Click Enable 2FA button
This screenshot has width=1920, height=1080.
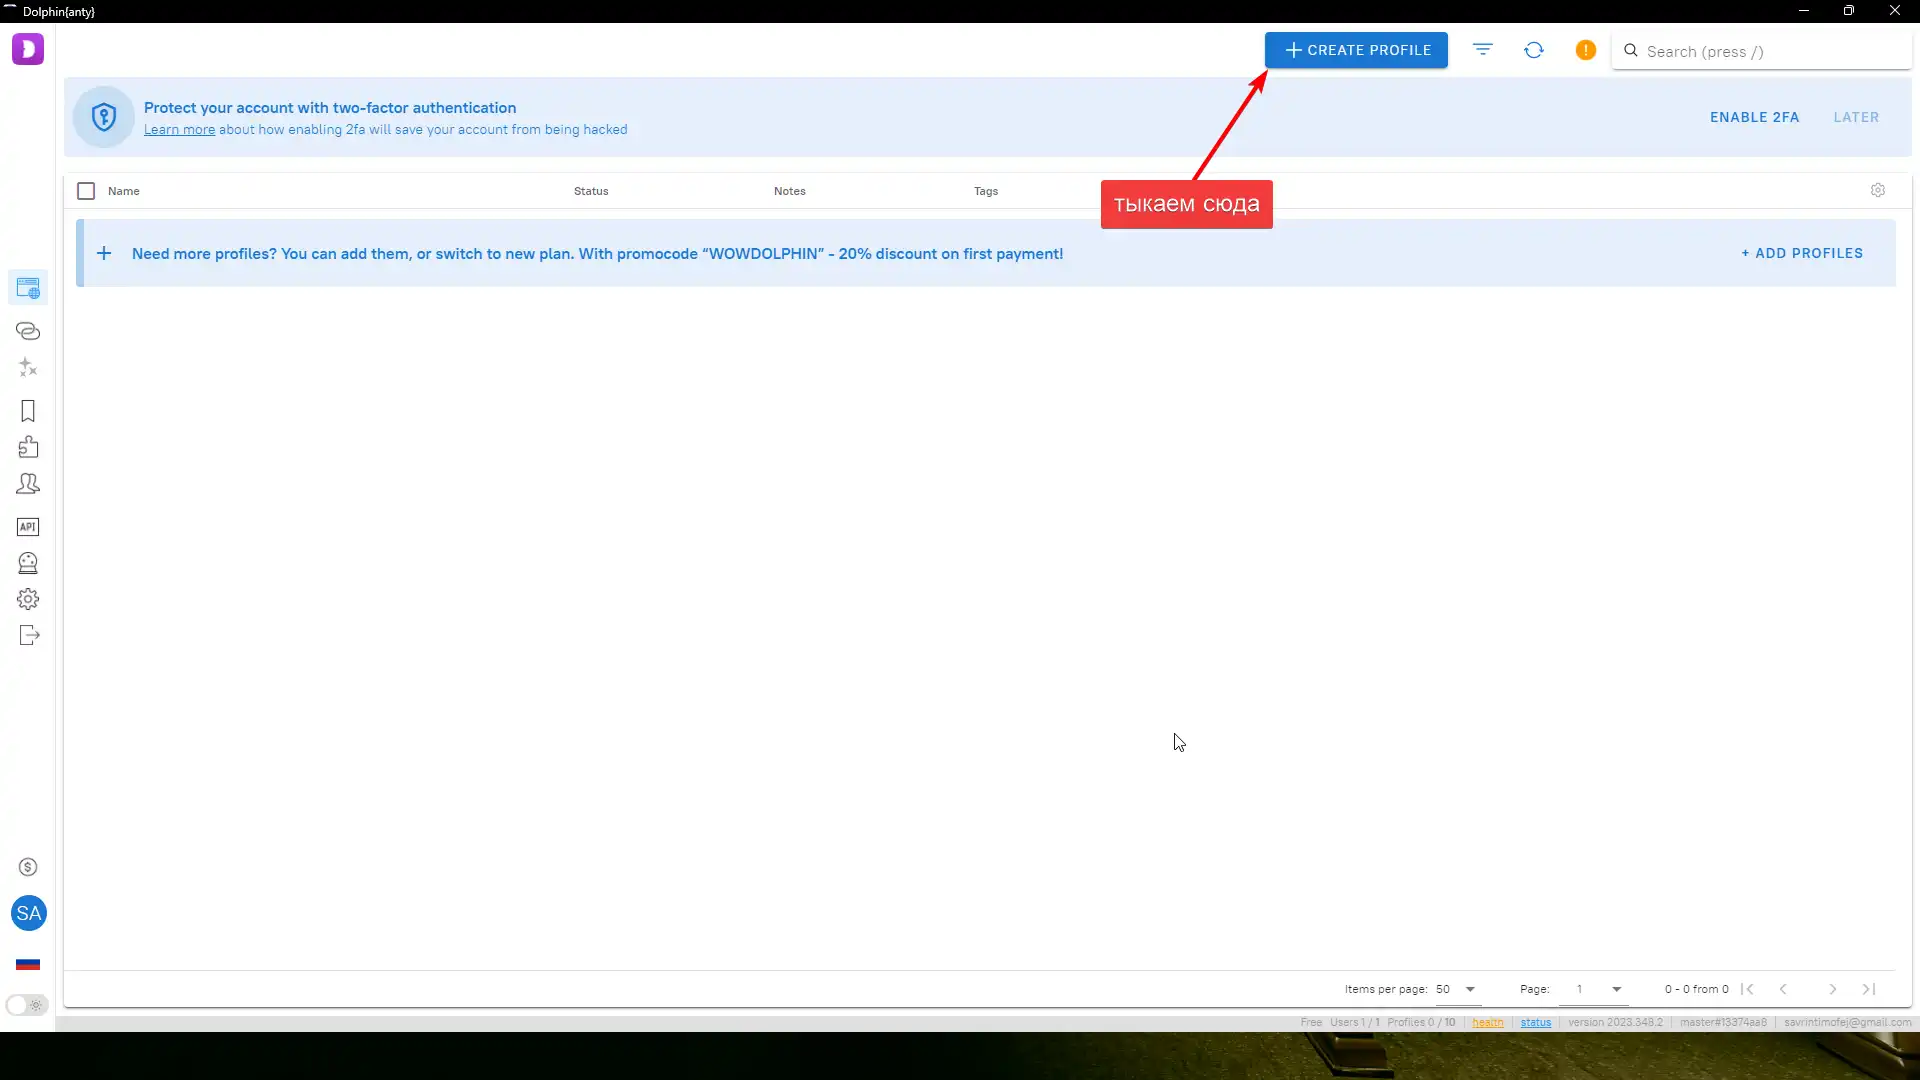pos(1754,117)
